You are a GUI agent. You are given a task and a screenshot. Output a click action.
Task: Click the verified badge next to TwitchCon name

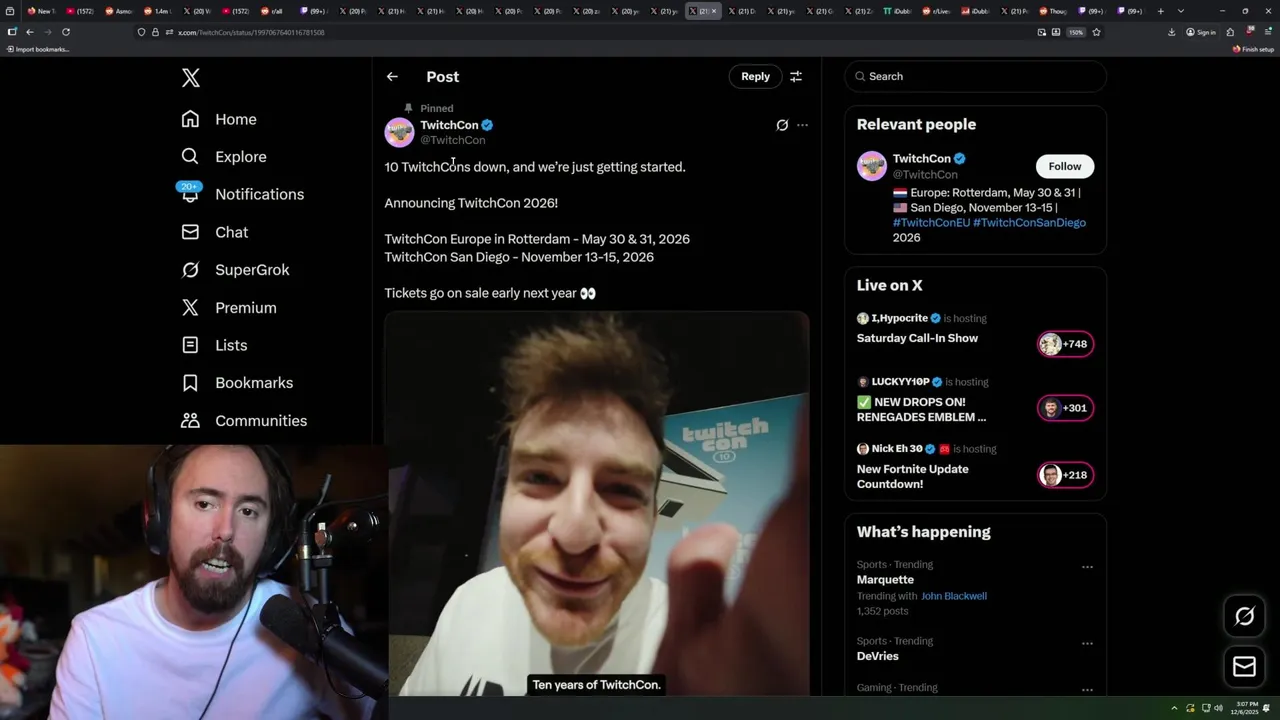coord(487,125)
